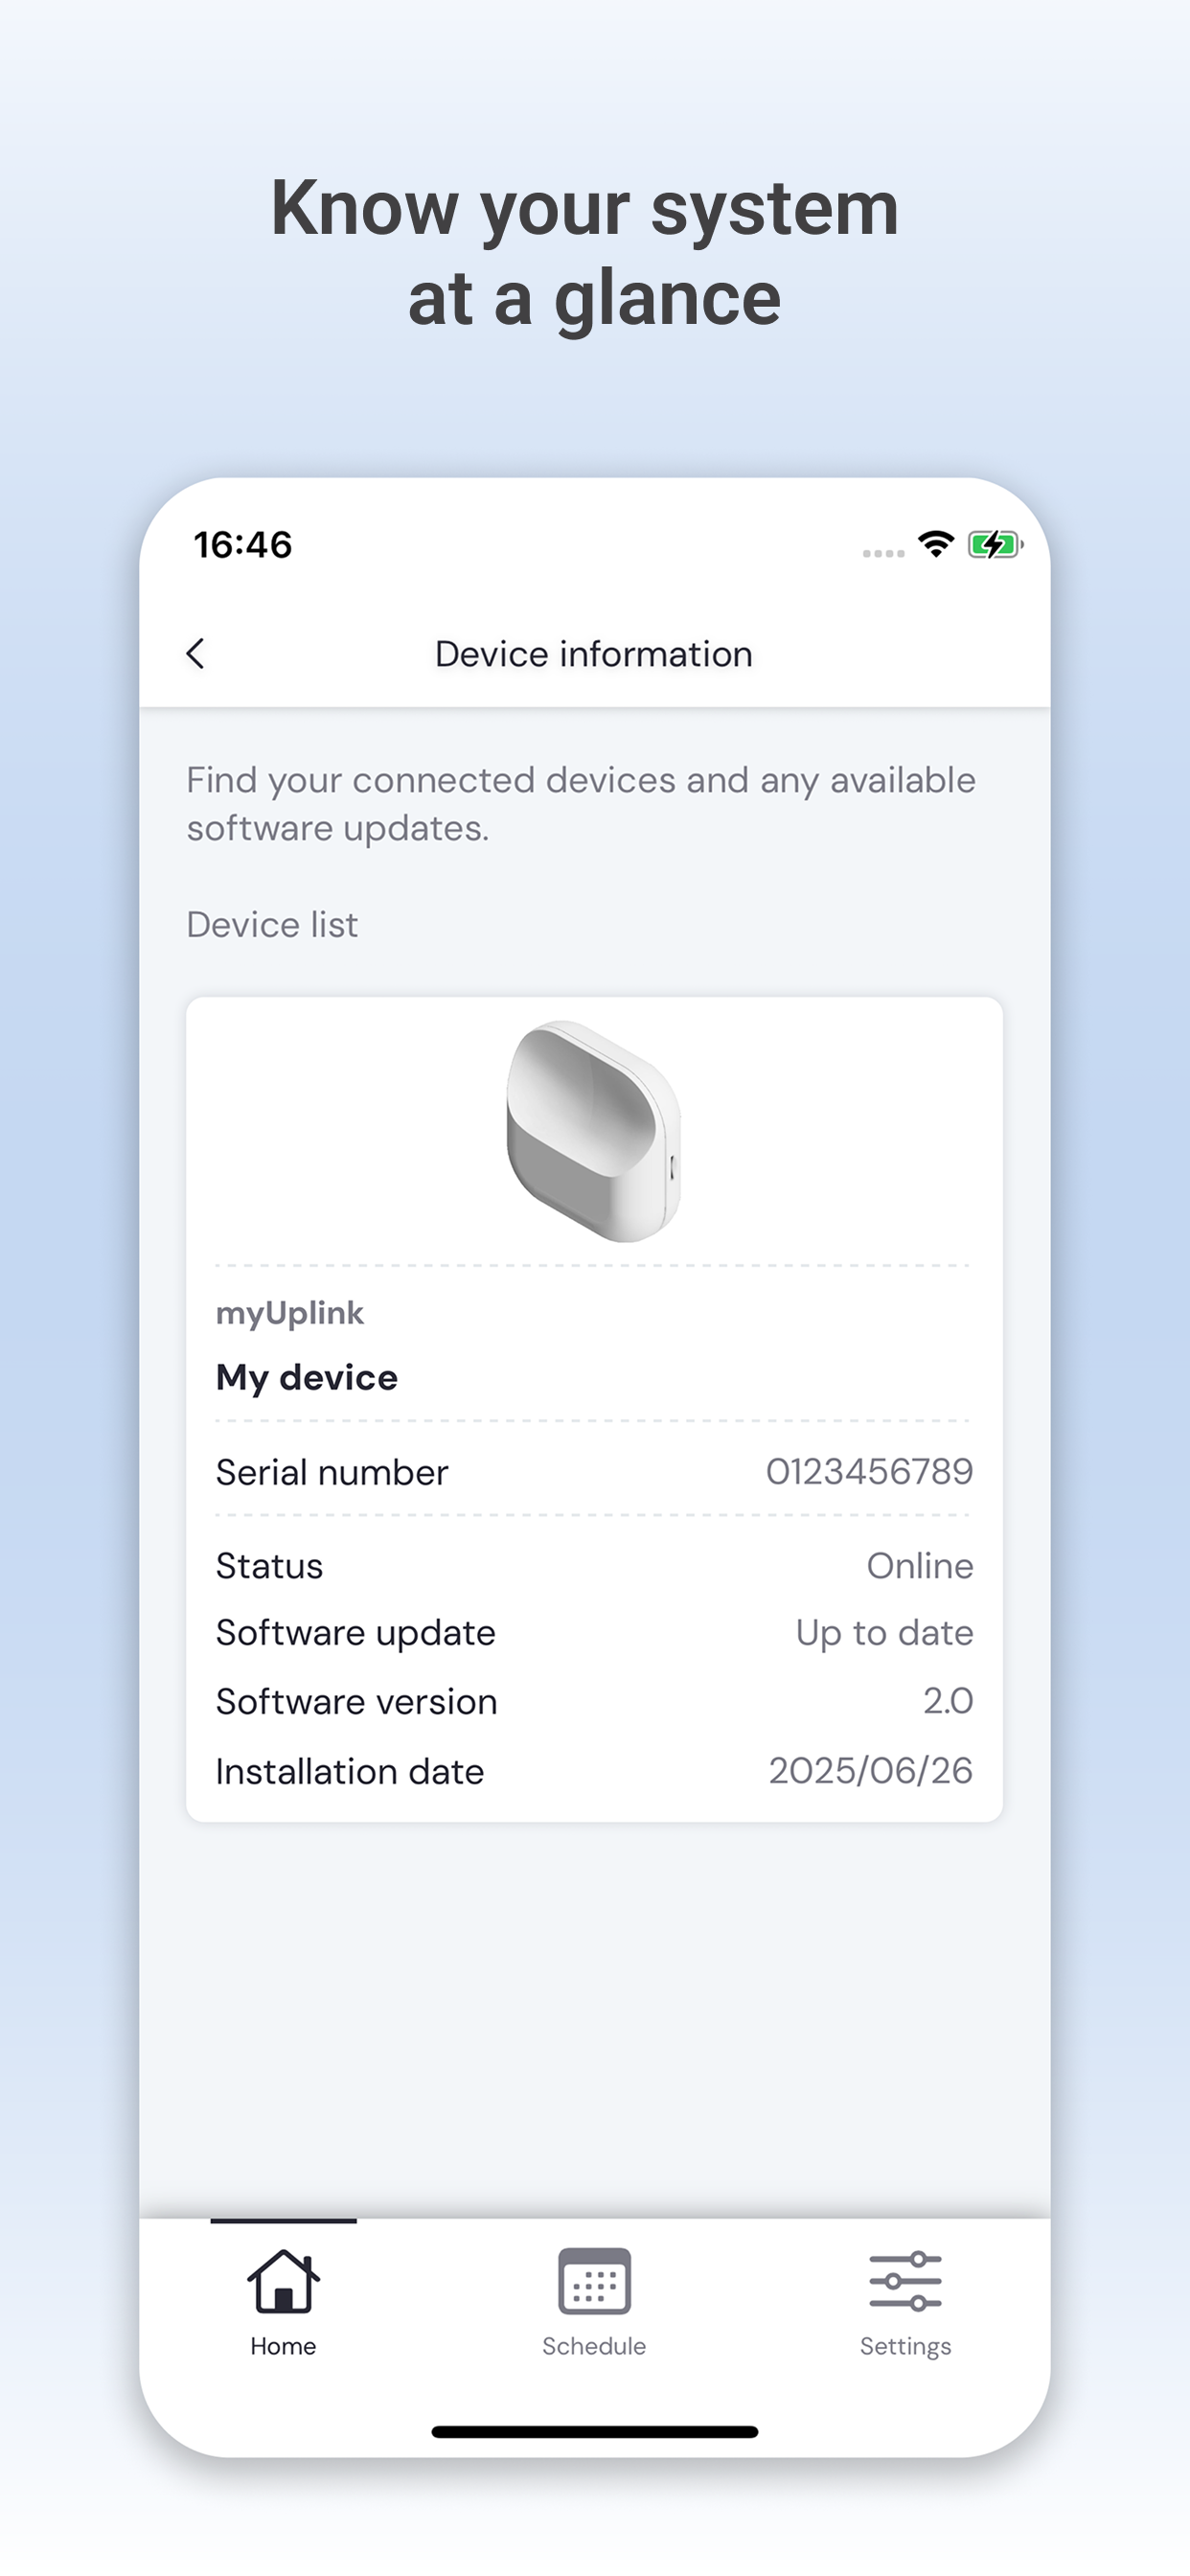Tap the Serial number 0123456789 value
Image resolution: width=1190 pixels, height=2576 pixels.
(869, 1471)
